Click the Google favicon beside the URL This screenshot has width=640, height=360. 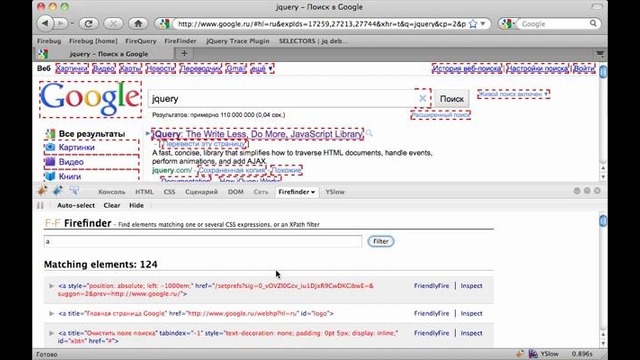click(164, 24)
